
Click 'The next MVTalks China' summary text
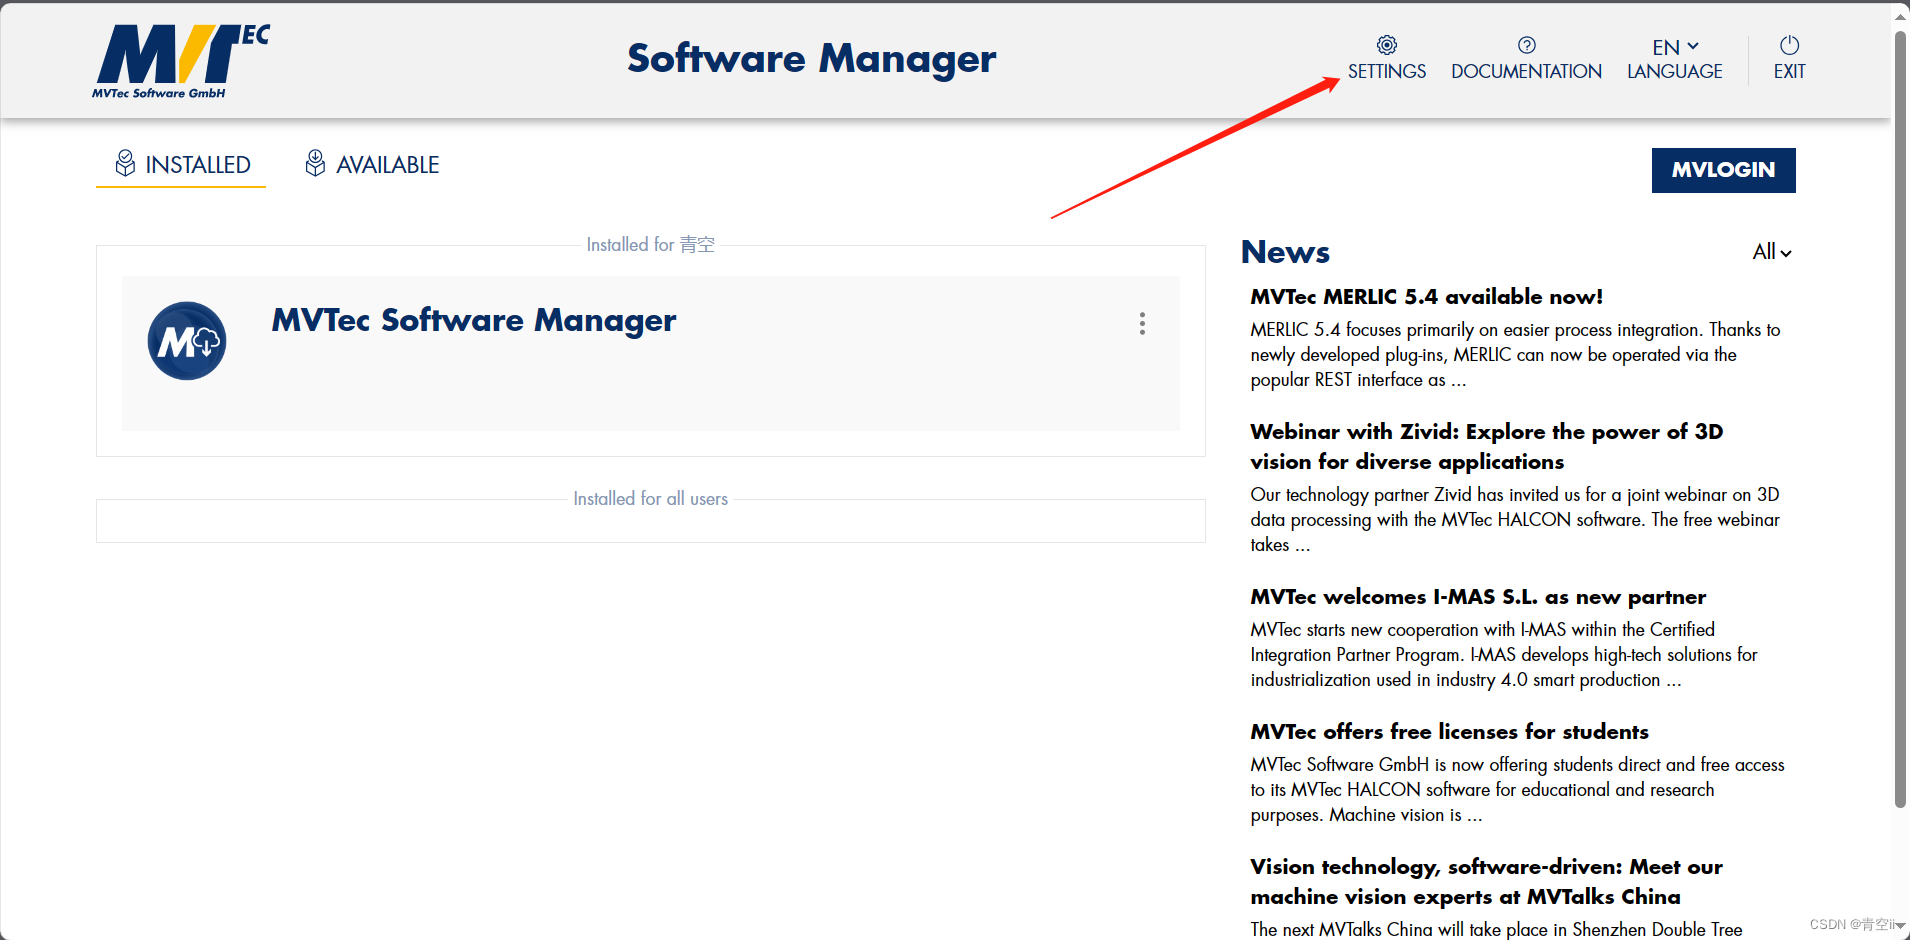[1496, 930]
